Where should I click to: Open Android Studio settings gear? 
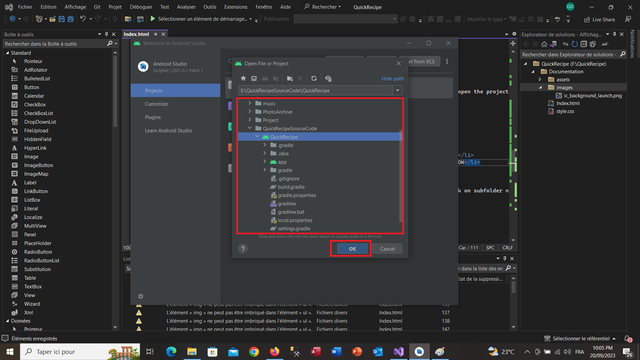(x=141, y=296)
